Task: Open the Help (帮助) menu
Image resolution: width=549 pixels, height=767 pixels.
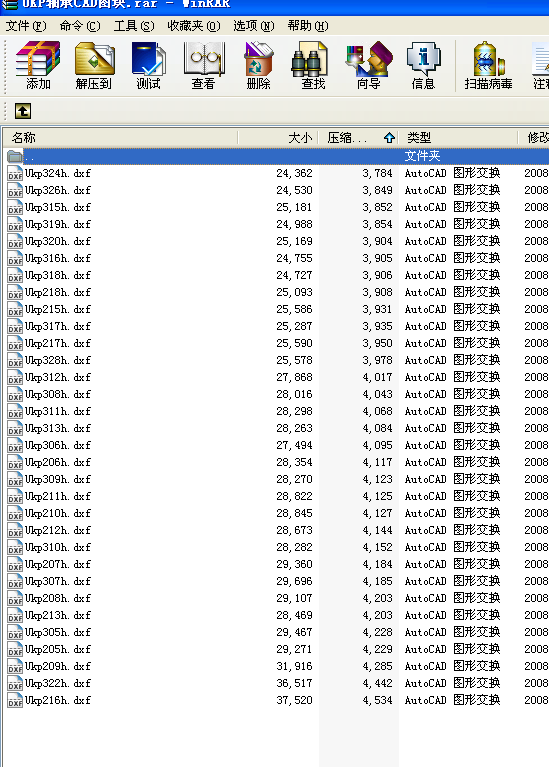Action: point(308,25)
